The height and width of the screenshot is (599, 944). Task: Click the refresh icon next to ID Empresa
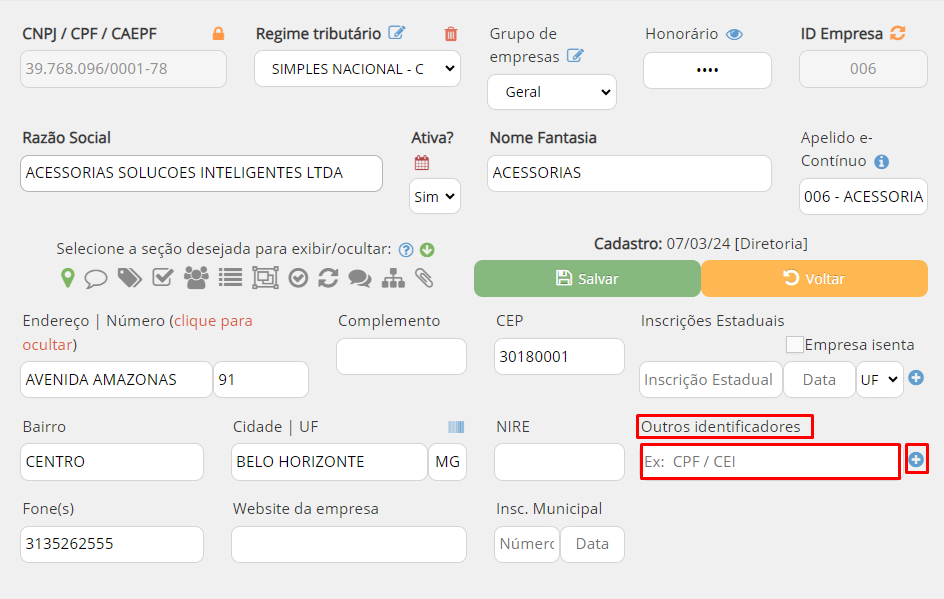click(x=897, y=34)
